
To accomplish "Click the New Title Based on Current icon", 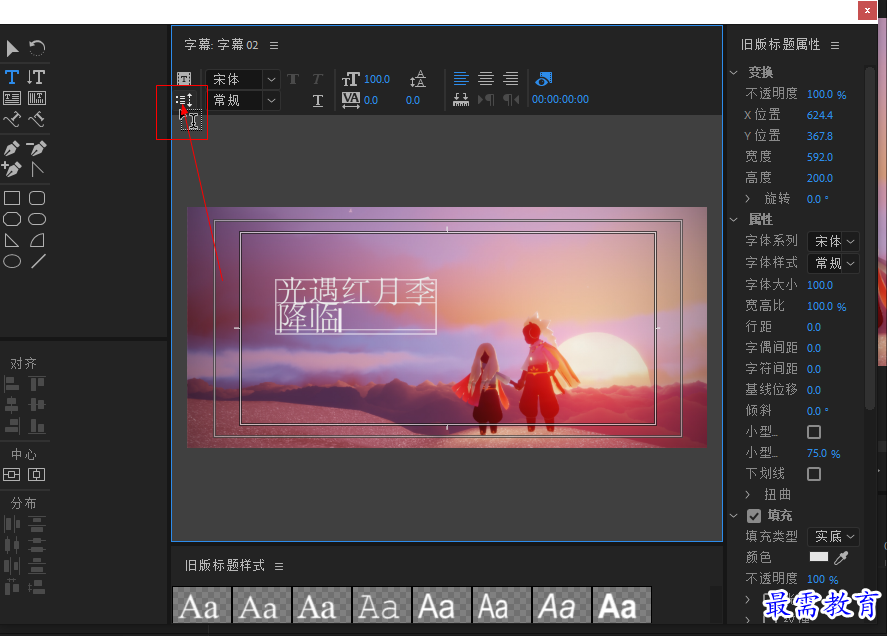I will coord(184,79).
